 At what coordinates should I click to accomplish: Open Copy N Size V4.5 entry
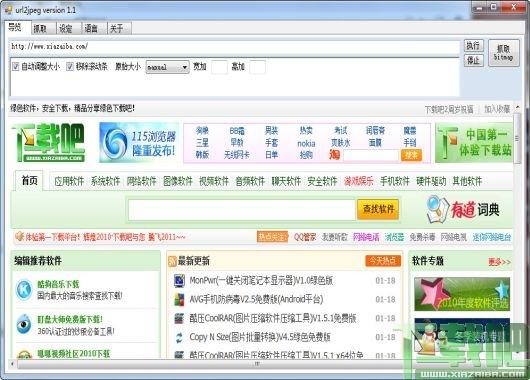(260, 337)
